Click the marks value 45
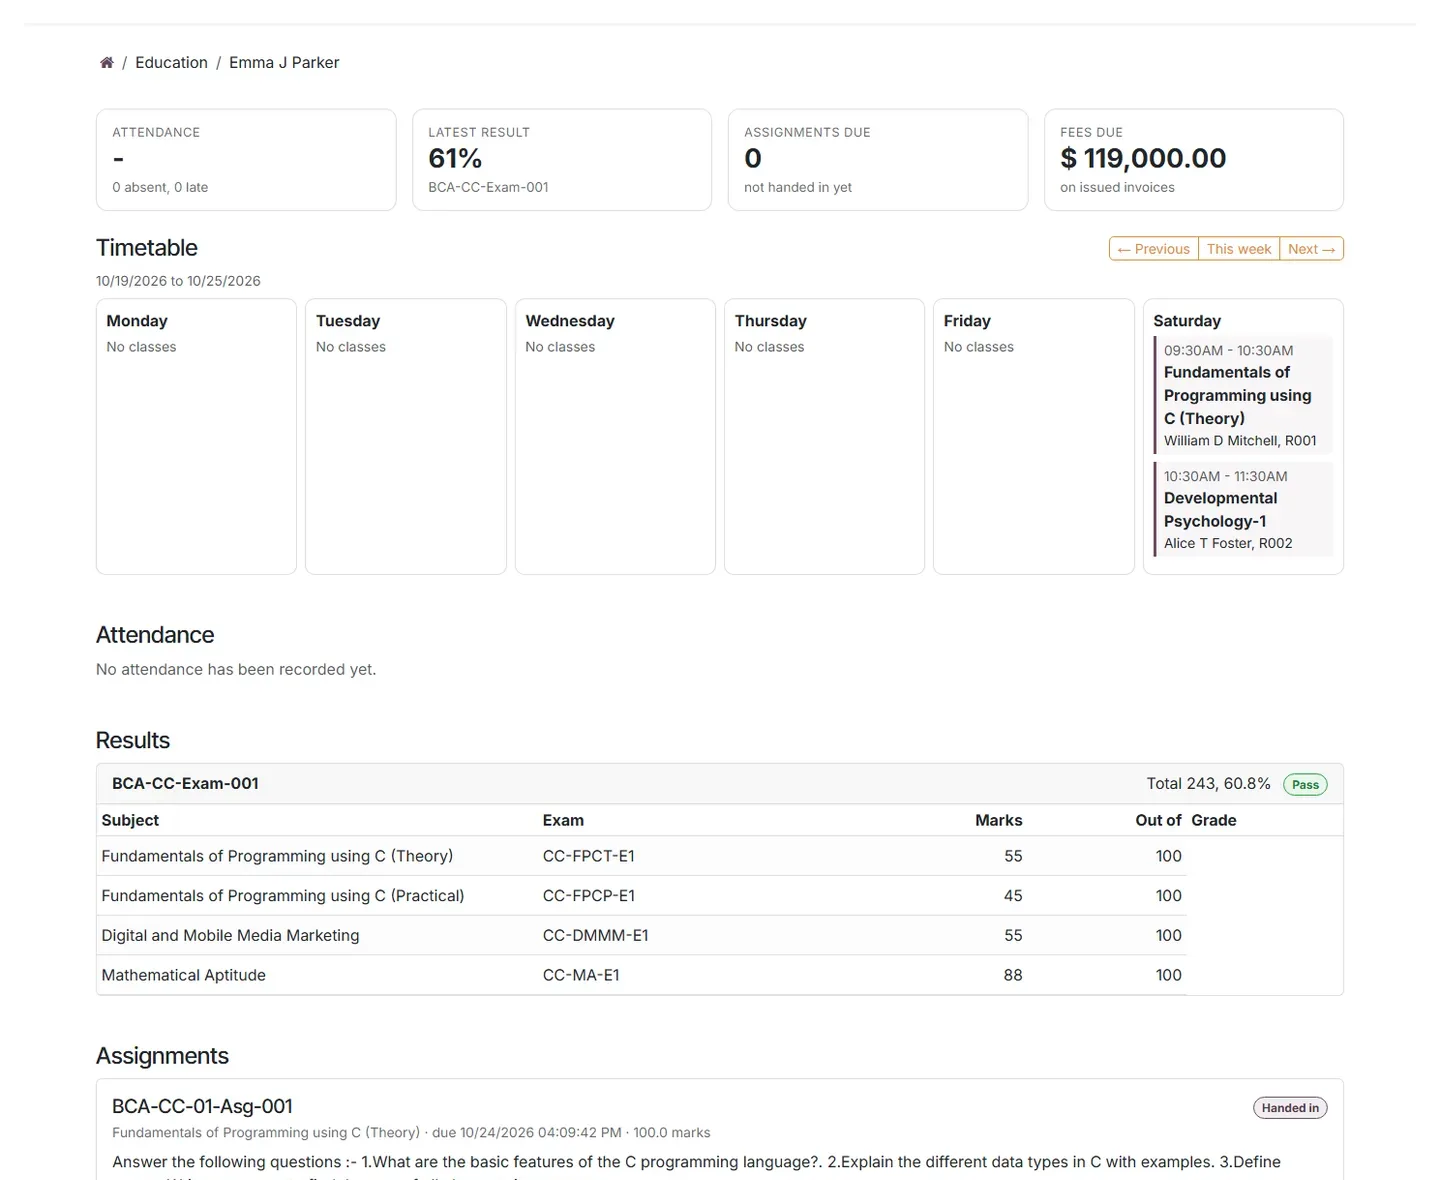Viewport: 1440px width, 1180px height. (1013, 896)
